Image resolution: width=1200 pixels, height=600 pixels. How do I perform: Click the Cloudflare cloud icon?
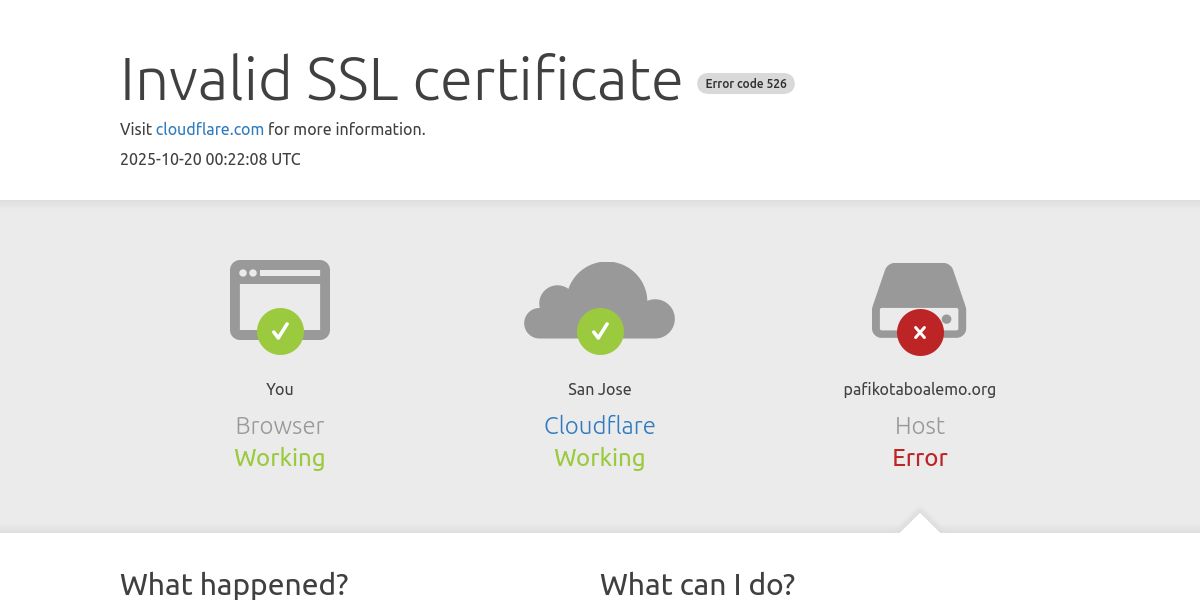tap(600, 300)
